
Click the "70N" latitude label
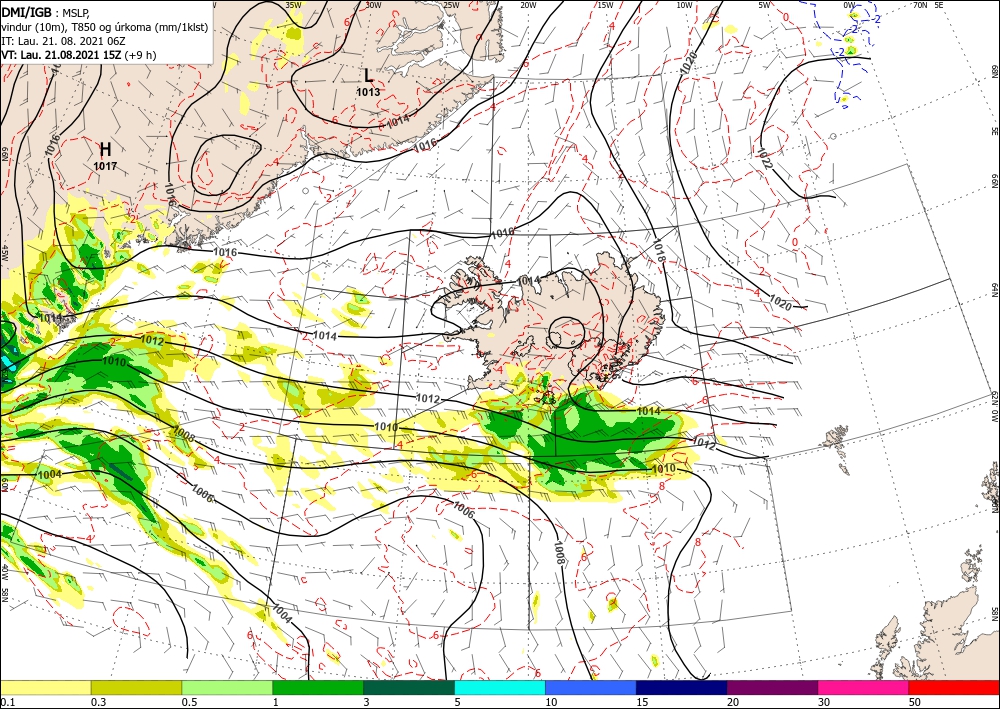point(920,4)
